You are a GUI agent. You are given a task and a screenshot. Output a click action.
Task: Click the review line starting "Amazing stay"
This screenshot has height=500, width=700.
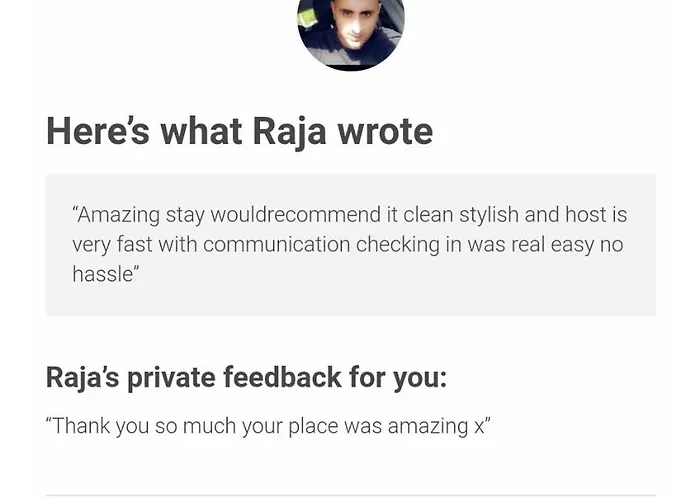tap(349, 215)
